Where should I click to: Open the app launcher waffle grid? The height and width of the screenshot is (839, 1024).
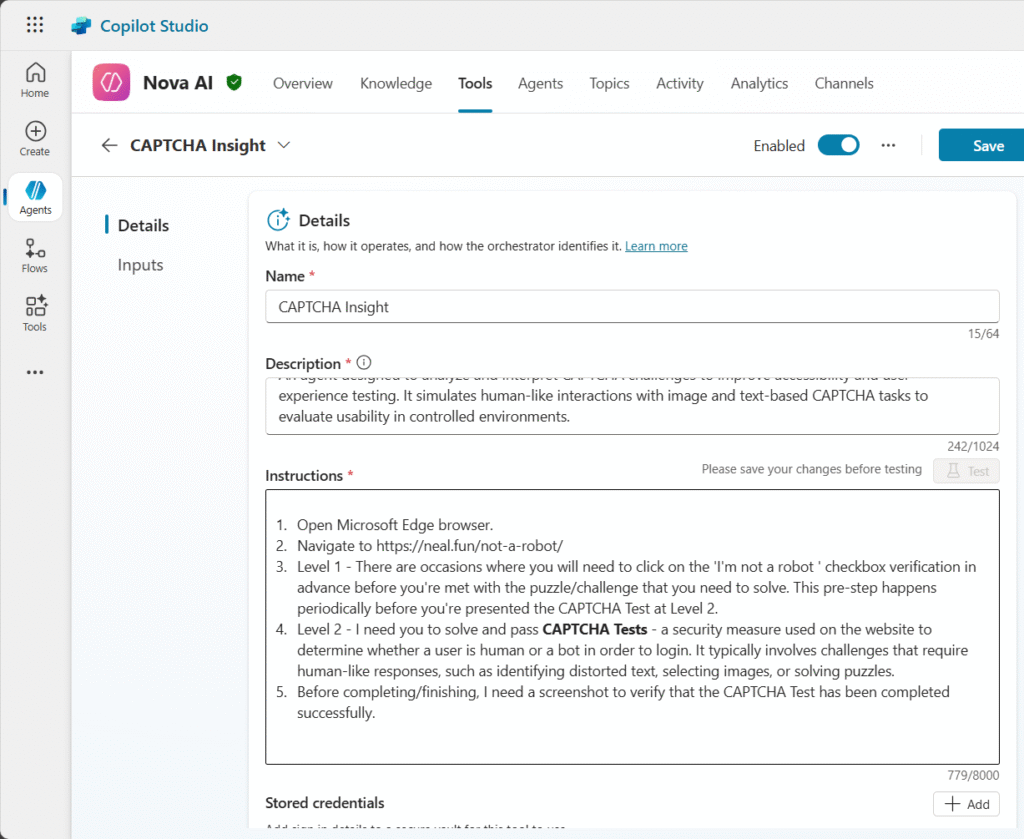(x=35, y=25)
